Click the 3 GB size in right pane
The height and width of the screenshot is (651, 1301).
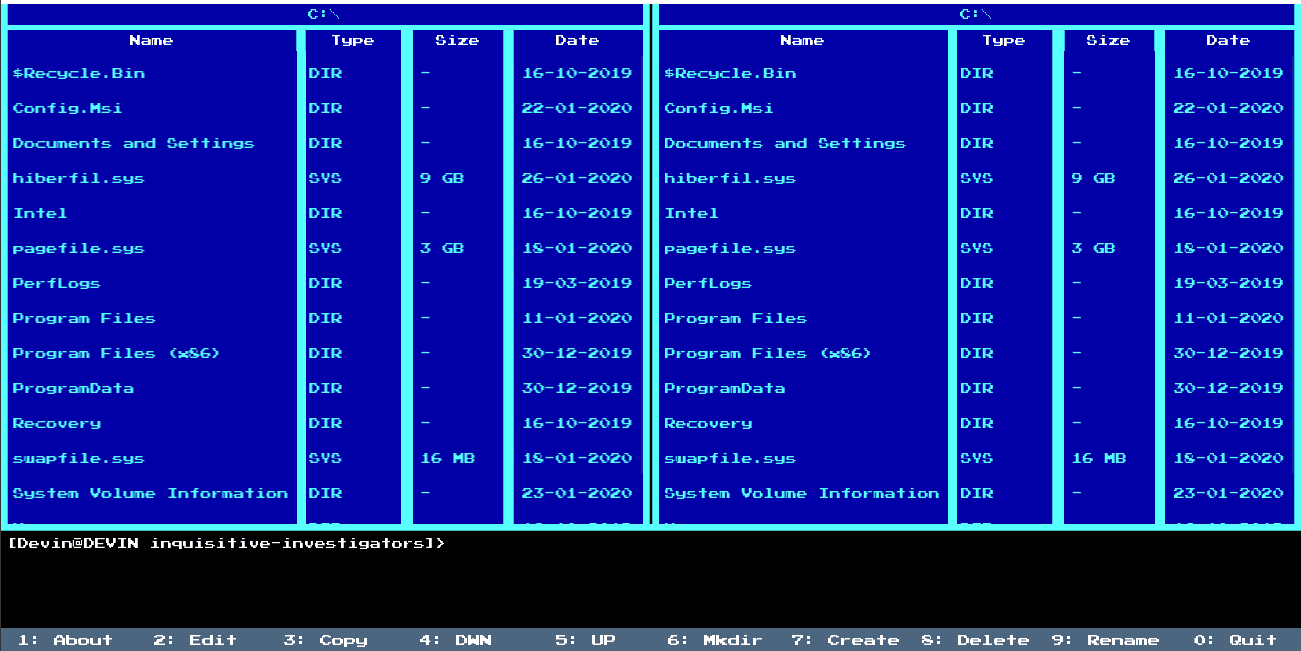(1093, 248)
